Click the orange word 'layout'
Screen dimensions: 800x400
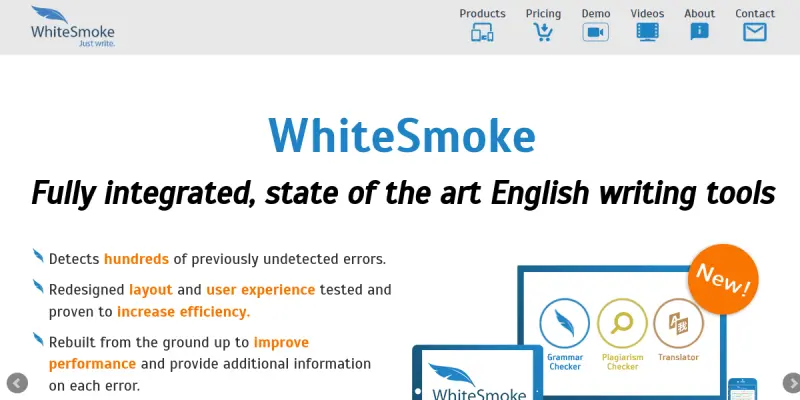tap(151, 290)
